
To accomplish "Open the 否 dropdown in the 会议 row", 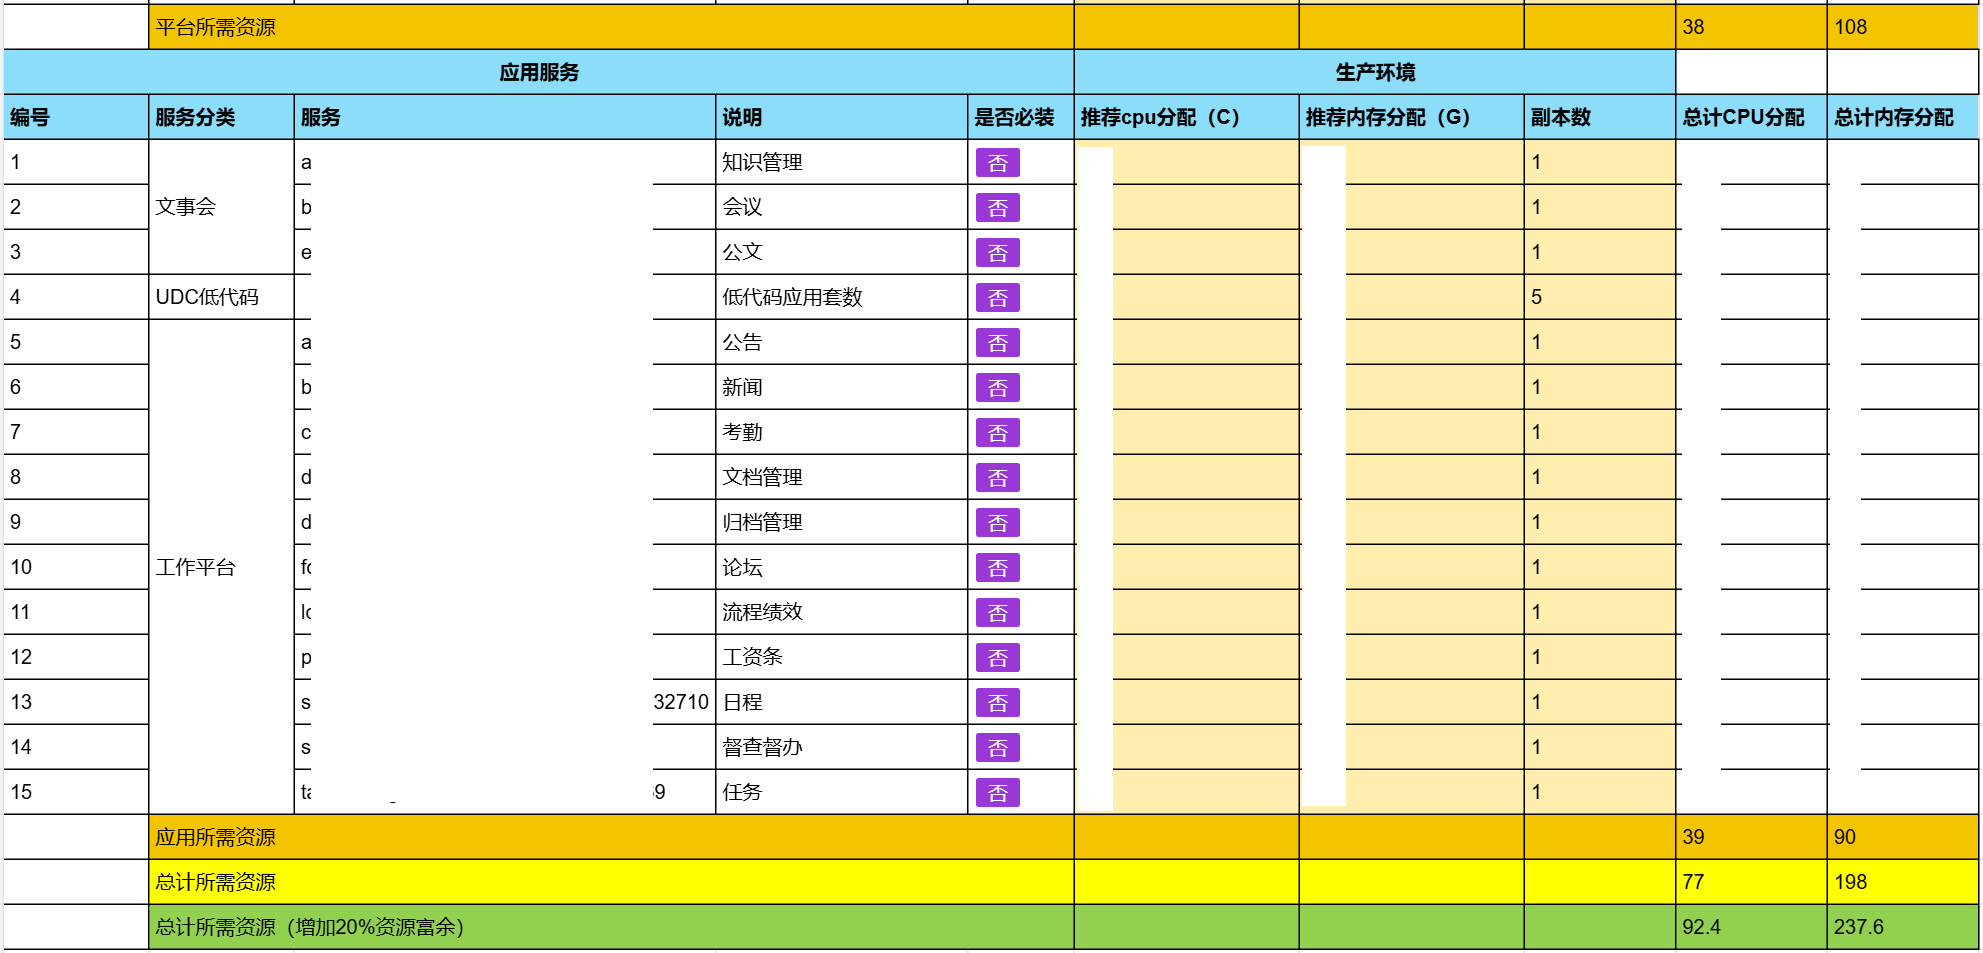I will (x=997, y=208).
